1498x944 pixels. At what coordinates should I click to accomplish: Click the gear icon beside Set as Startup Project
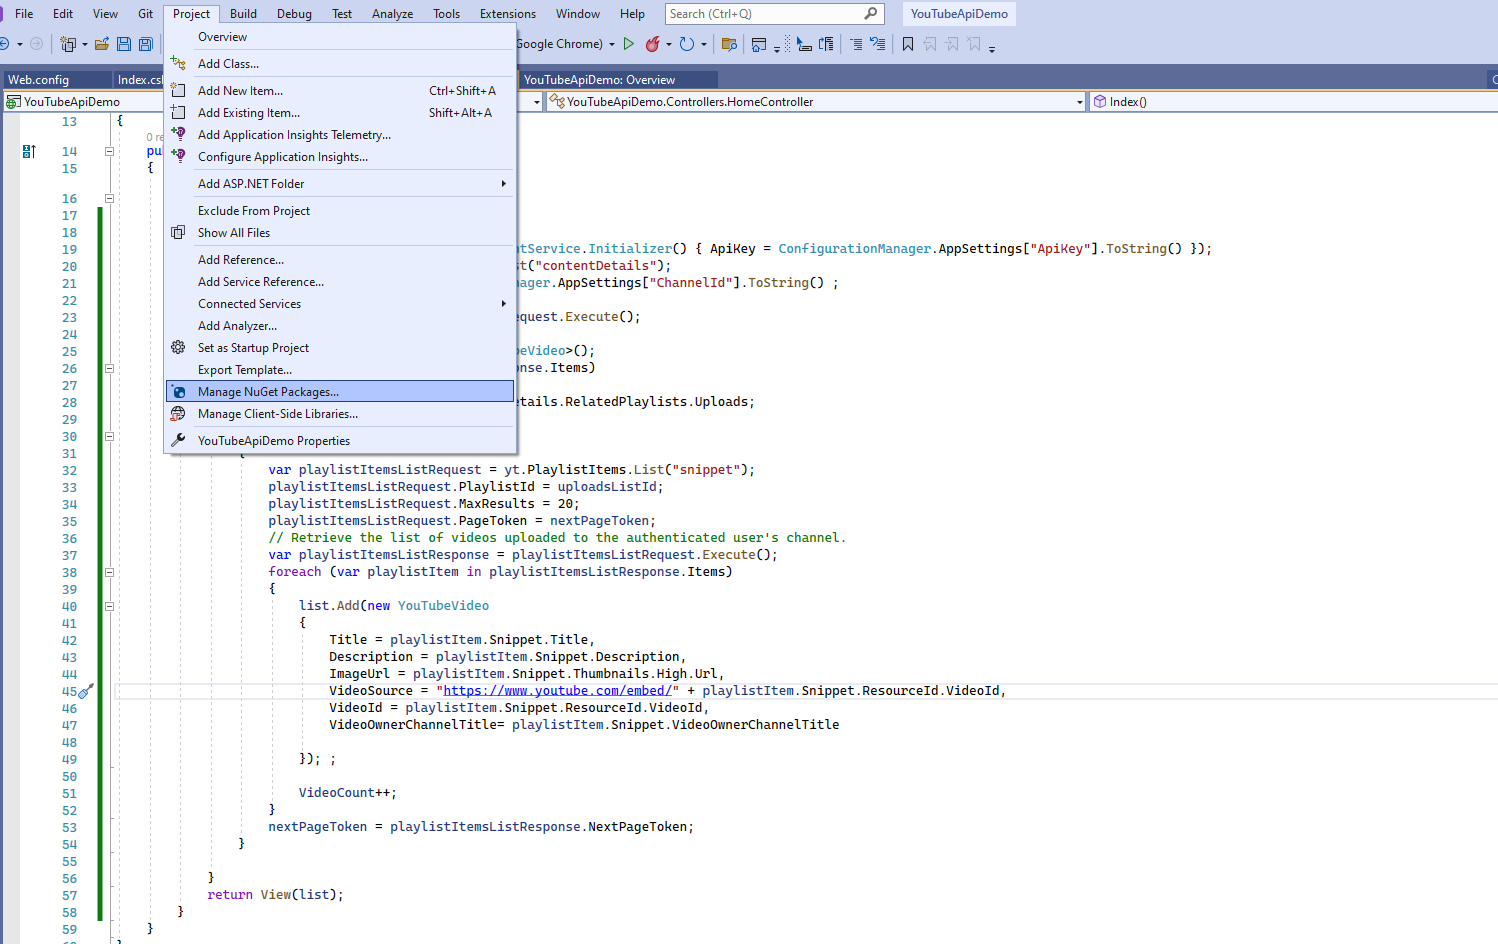178,347
